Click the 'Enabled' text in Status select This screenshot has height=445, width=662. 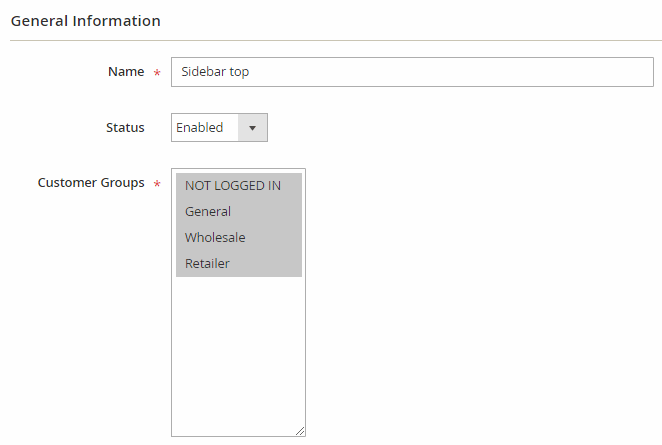coord(200,127)
